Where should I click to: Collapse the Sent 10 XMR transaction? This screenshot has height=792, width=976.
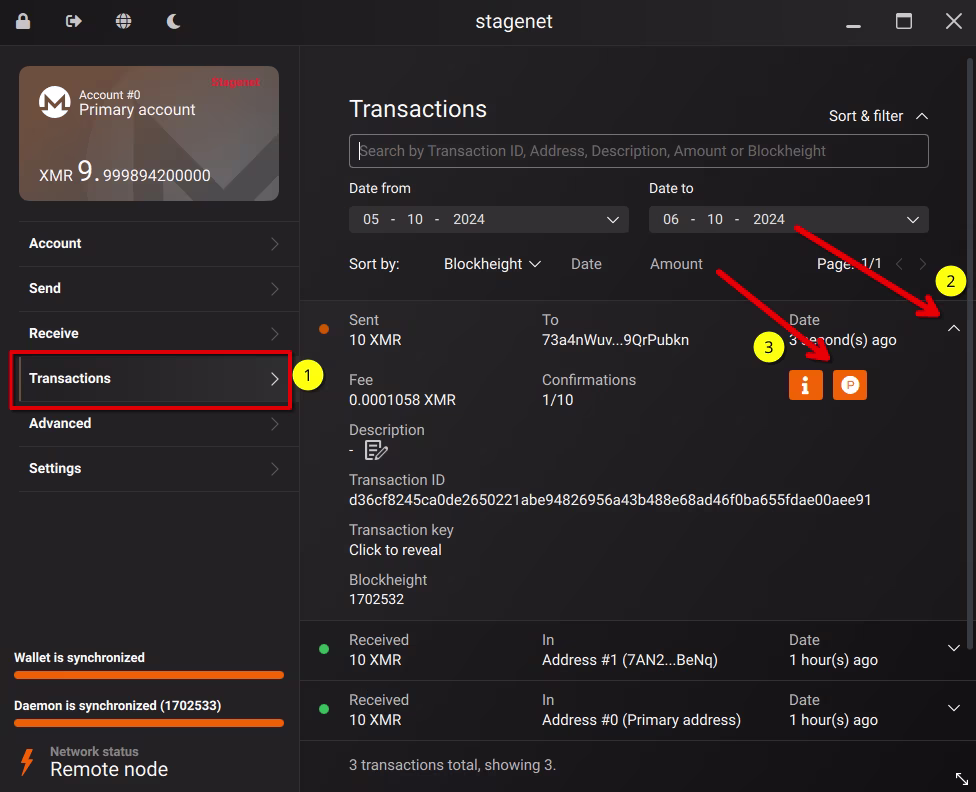(x=953, y=328)
